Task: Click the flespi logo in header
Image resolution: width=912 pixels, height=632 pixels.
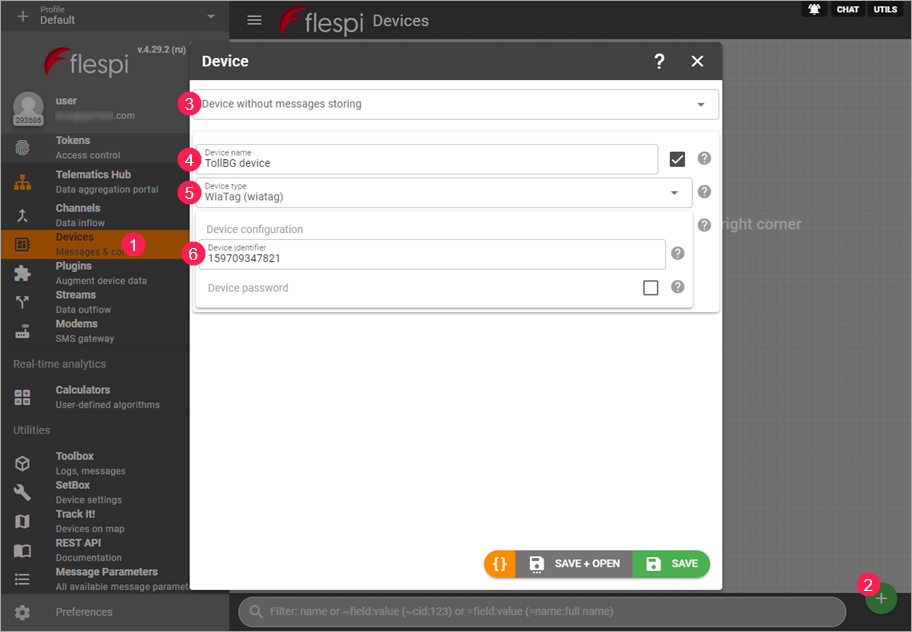Action: pyautogui.click(x=322, y=22)
